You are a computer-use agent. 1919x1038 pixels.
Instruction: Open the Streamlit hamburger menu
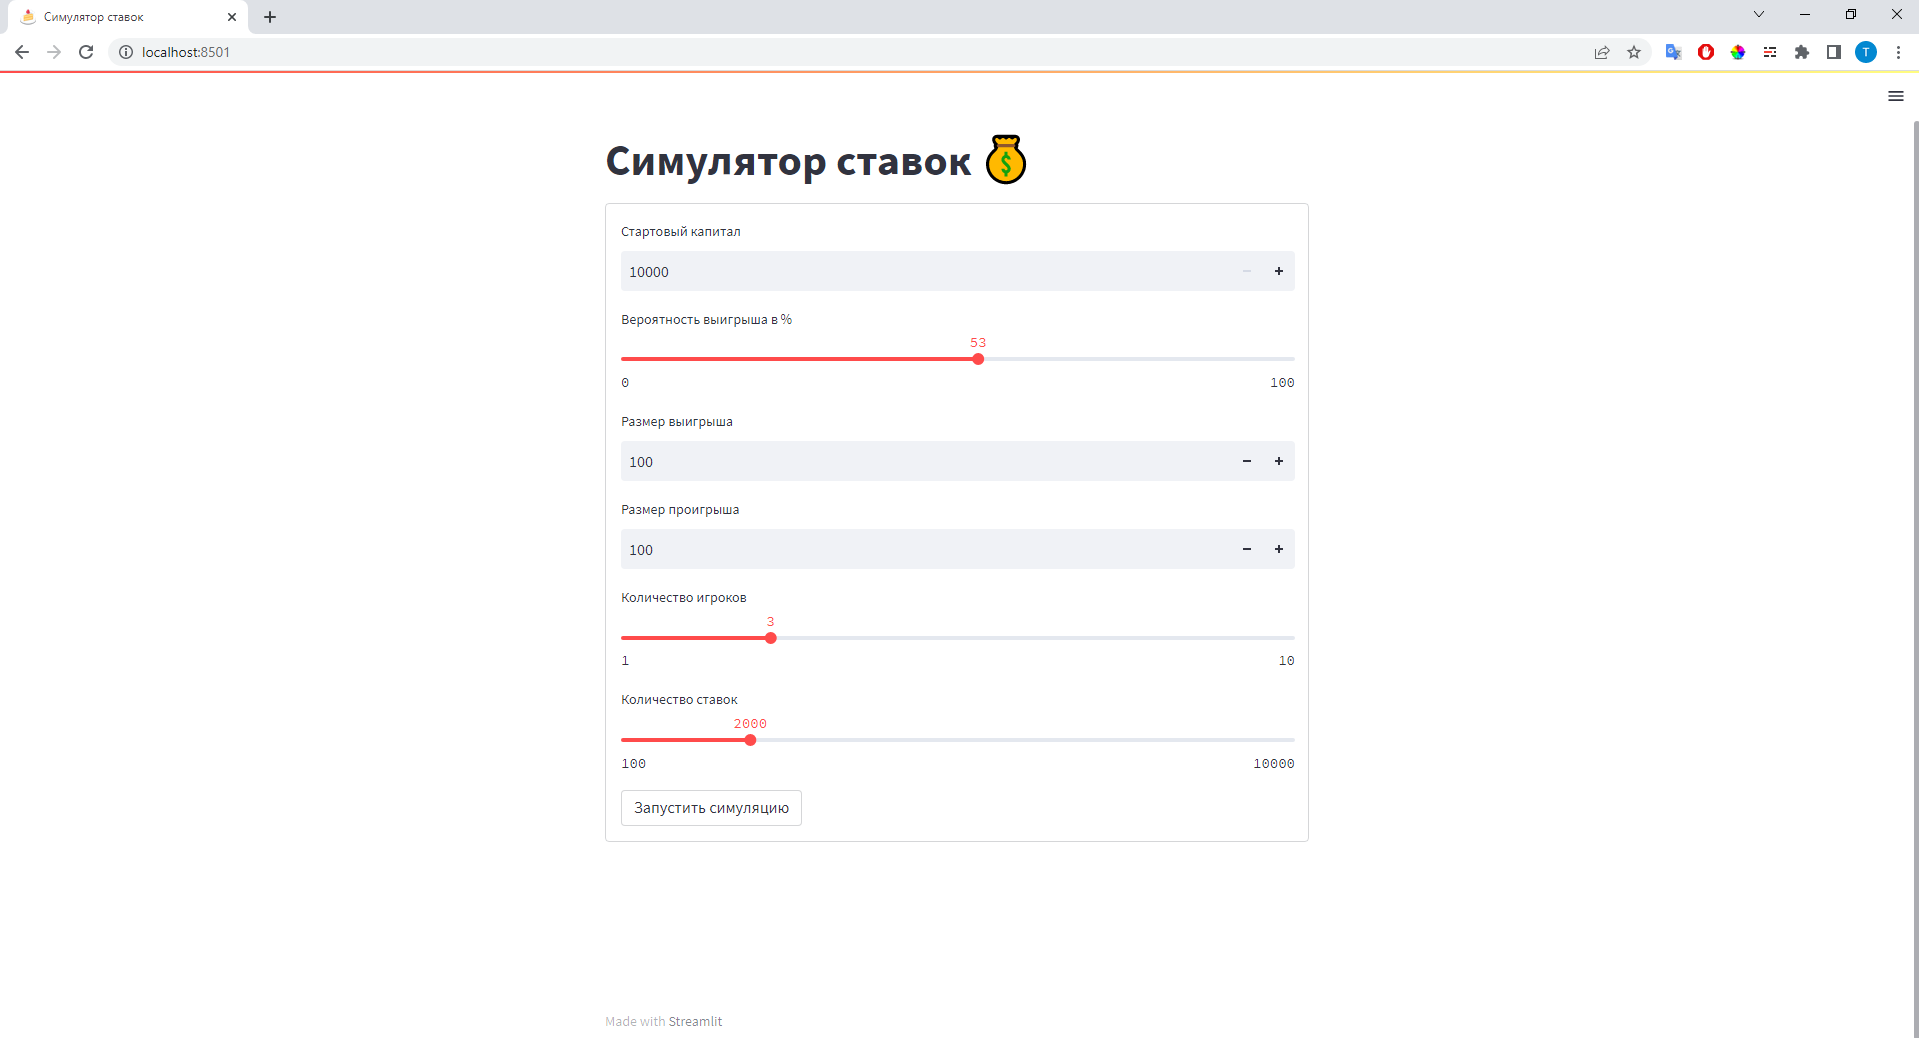click(1895, 96)
